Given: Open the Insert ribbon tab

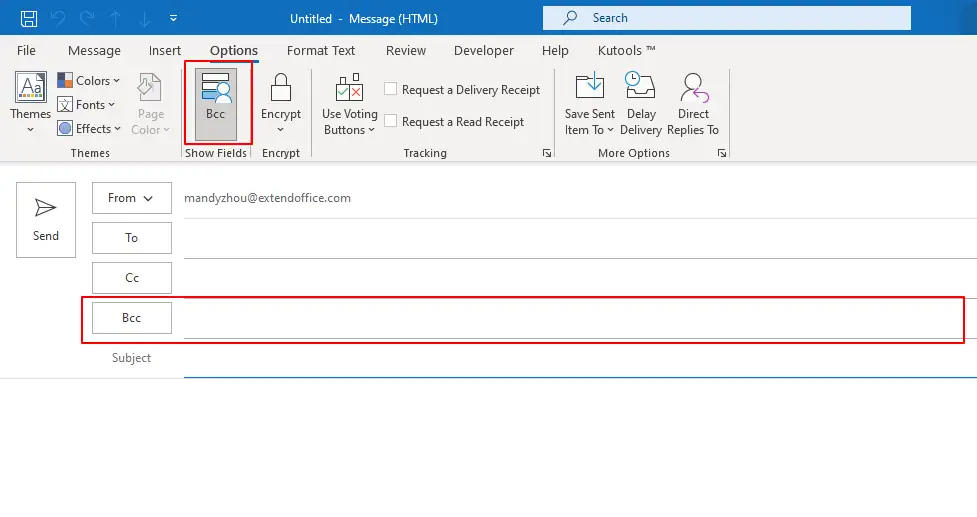Looking at the screenshot, I should (x=165, y=51).
